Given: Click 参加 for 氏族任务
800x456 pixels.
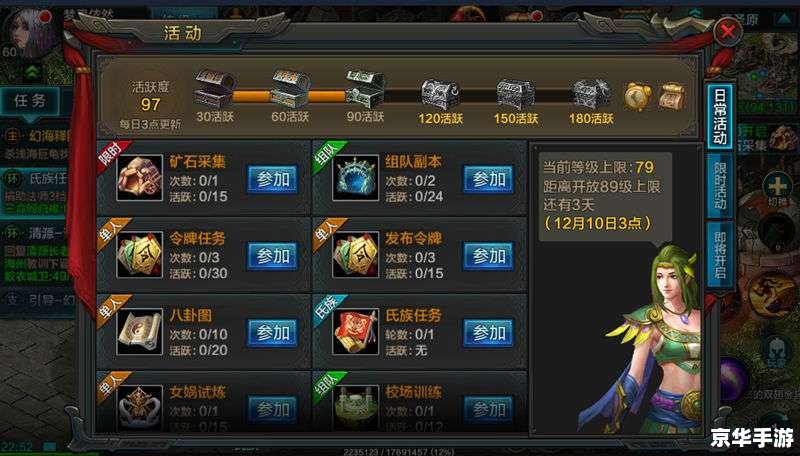Looking at the screenshot, I should pyautogui.click(x=488, y=333).
